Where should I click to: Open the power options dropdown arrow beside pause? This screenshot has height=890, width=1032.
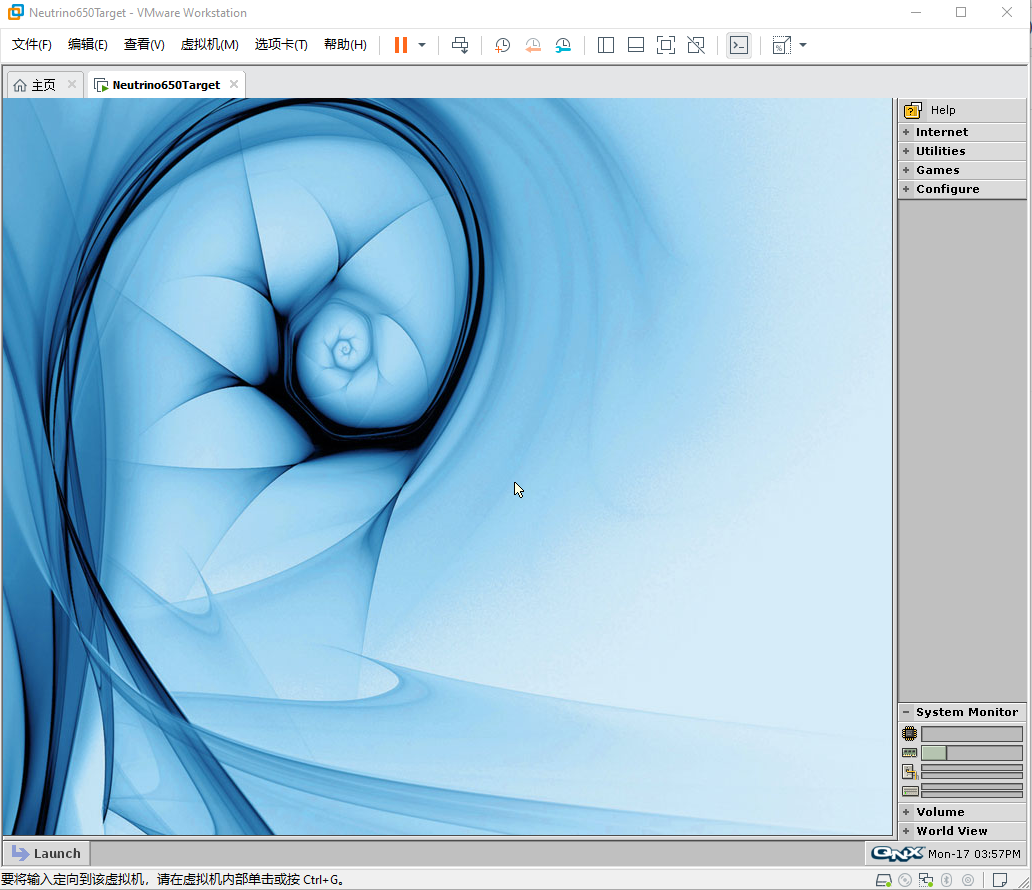[x=422, y=45]
